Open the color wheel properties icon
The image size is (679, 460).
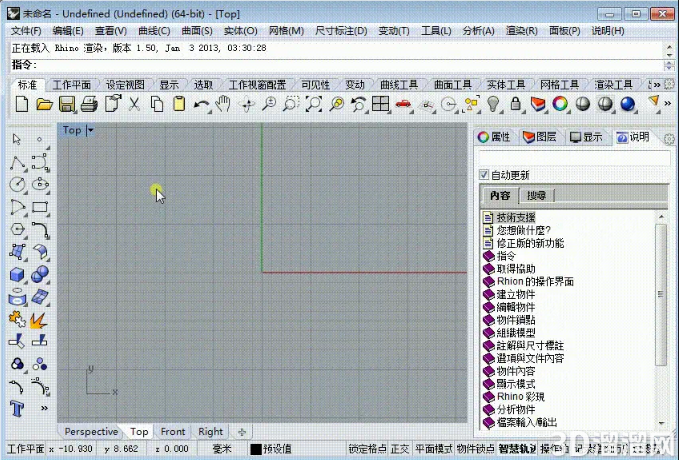[560, 104]
